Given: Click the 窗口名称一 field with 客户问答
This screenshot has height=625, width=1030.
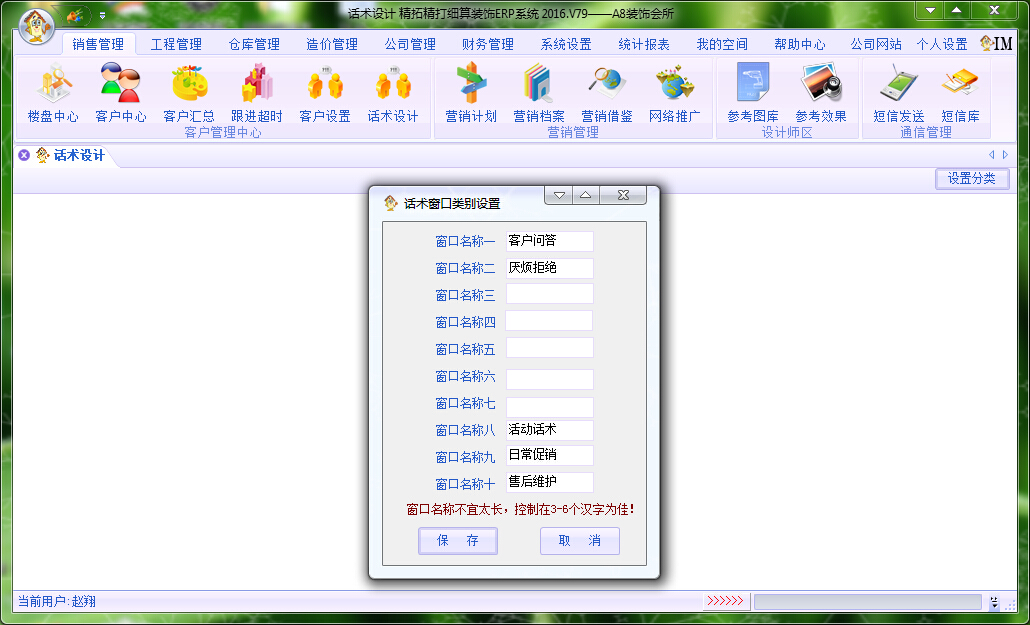Looking at the screenshot, I should pos(549,241).
